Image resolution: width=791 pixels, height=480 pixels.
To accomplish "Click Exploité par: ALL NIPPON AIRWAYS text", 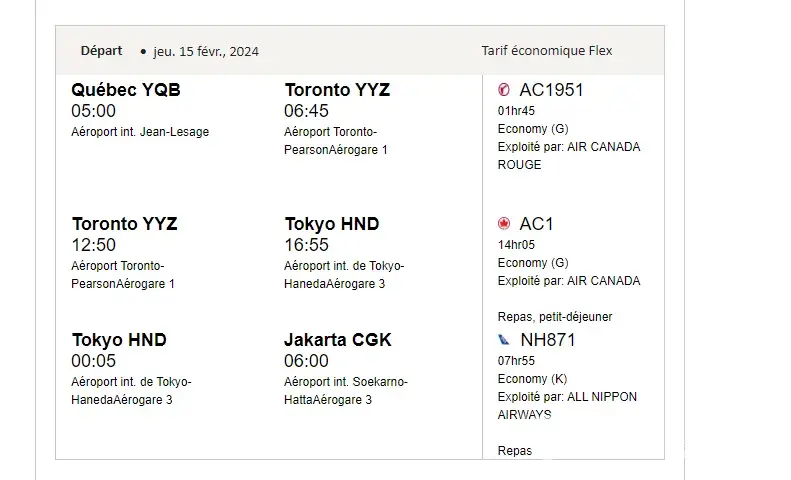I will pos(567,405).
